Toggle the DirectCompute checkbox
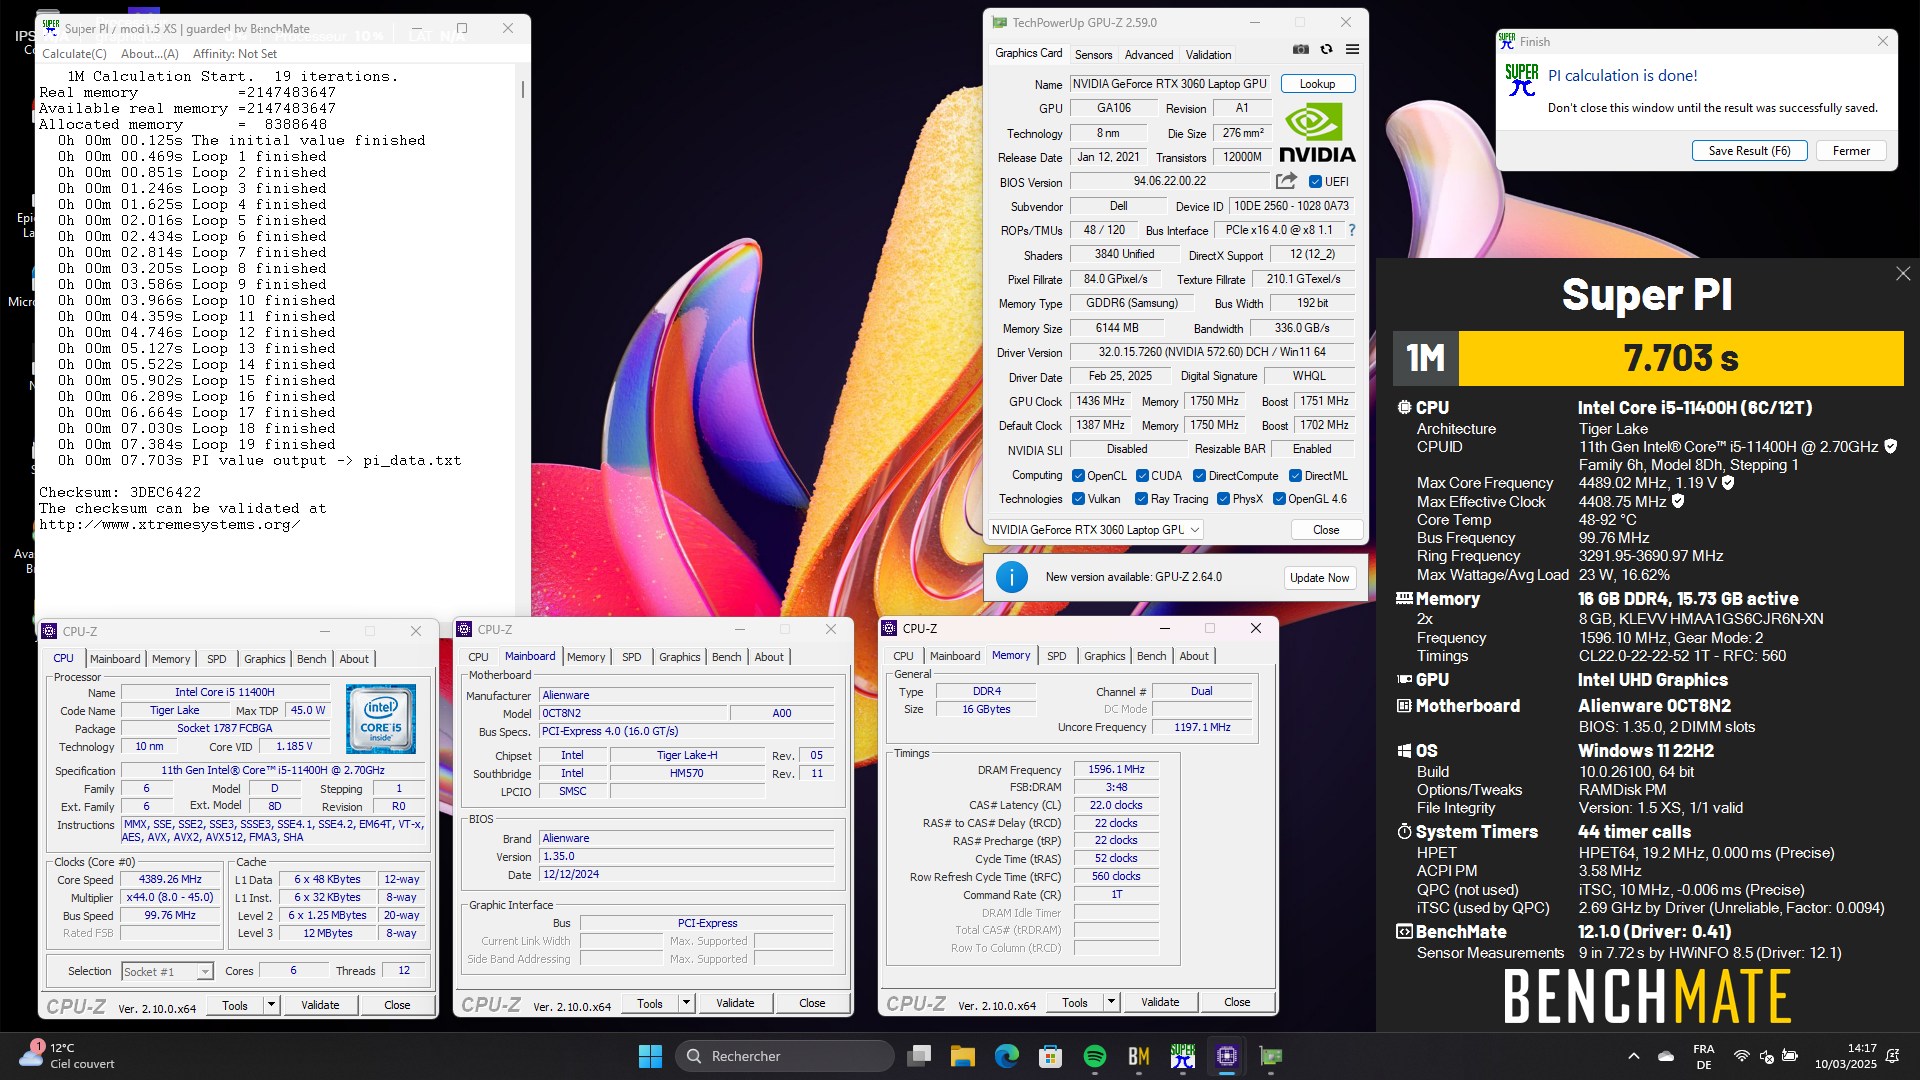This screenshot has height=1080, width=1920. click(x=1199, y=476)
